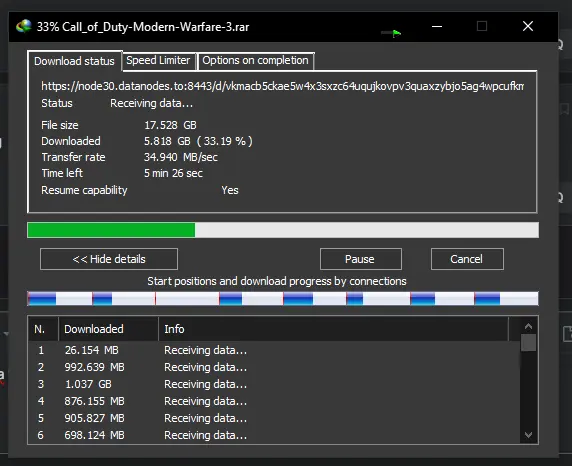Select connection row with 1.037 GB

pos(274,384)
